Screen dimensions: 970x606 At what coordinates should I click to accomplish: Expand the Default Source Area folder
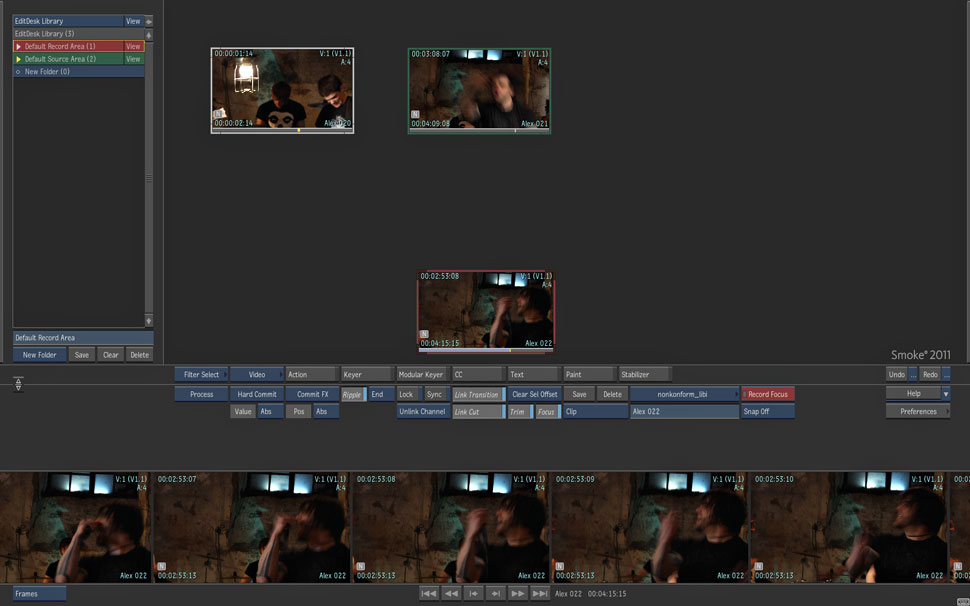click(x=18, y=59)
